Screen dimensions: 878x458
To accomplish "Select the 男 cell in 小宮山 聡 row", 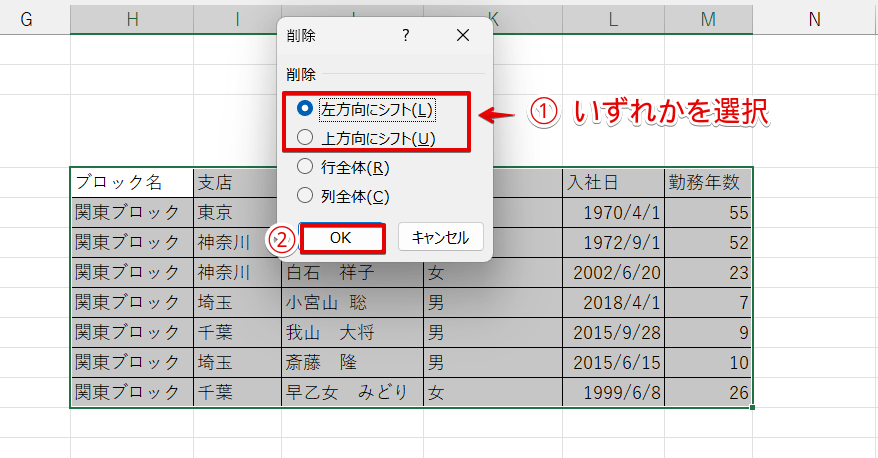I will tap(493, 303).
